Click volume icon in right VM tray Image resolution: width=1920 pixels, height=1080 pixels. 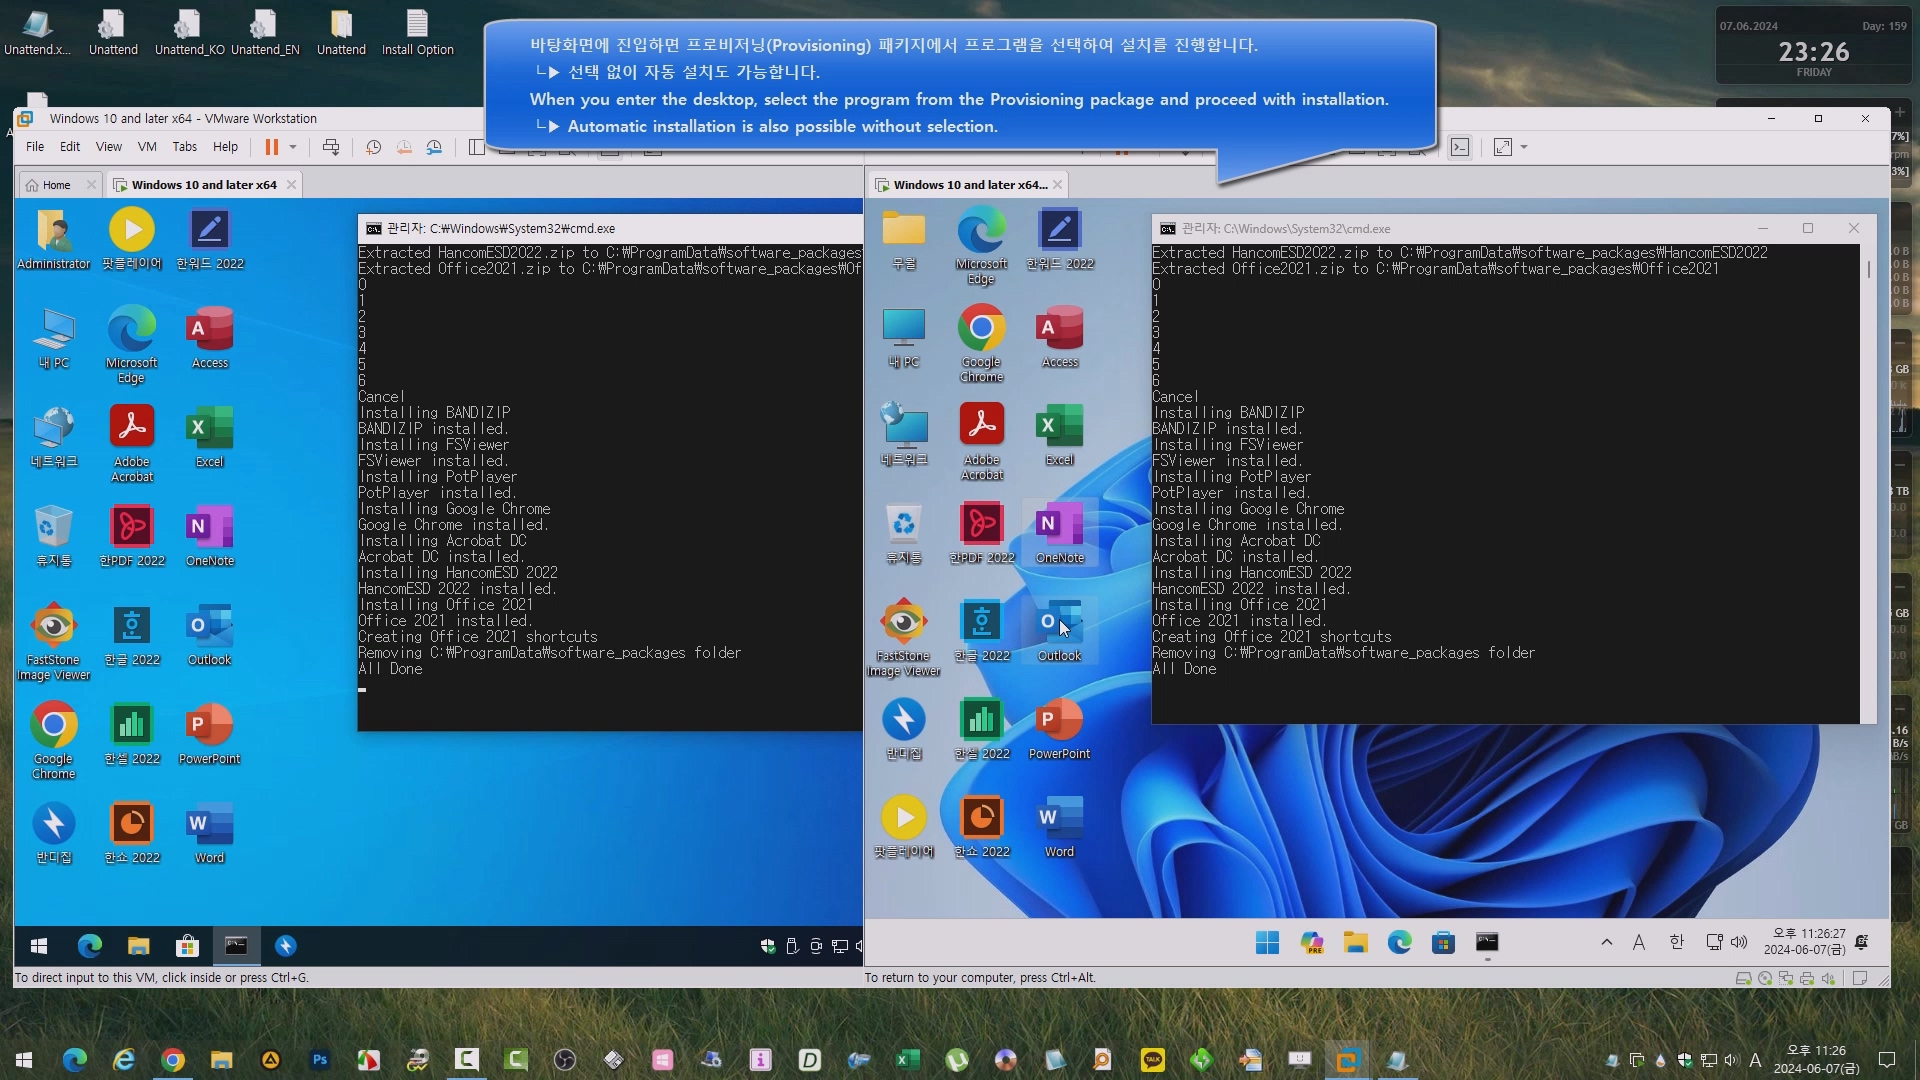(1739, 942)
